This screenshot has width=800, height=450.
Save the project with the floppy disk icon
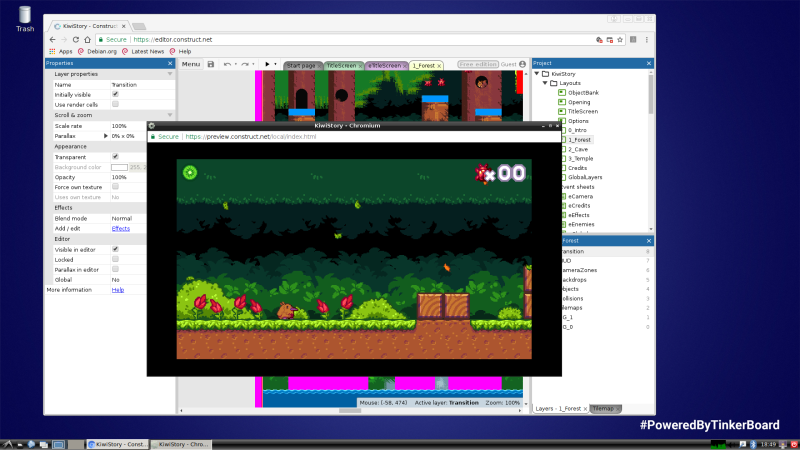pos(211,64)
